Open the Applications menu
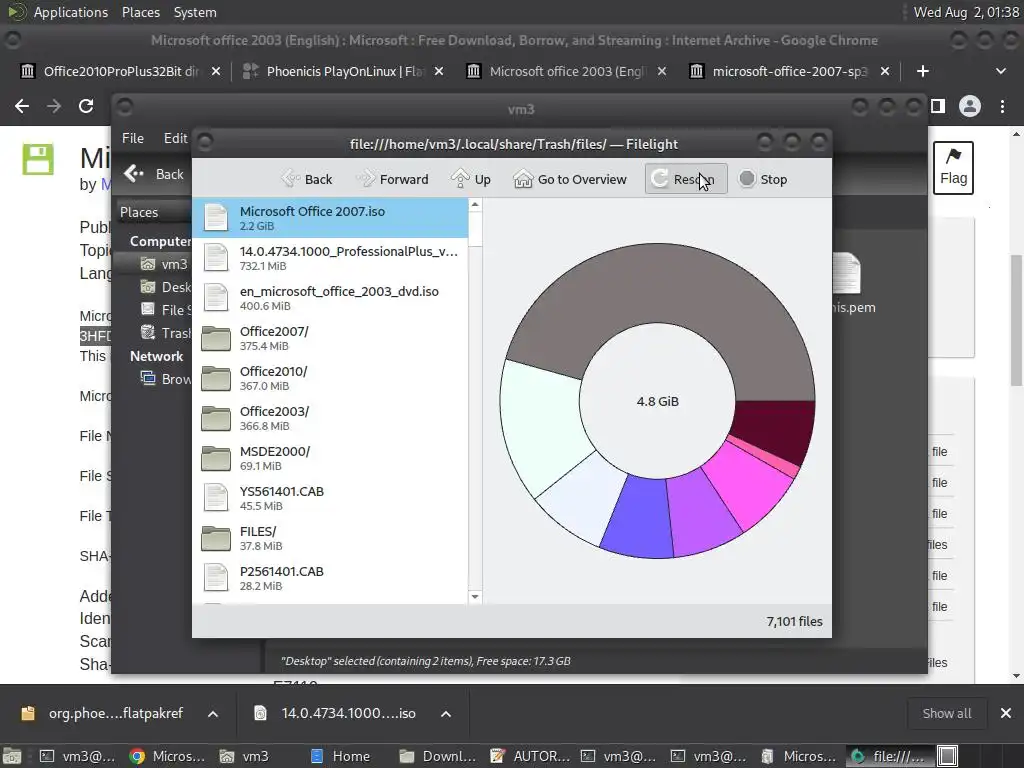This screenshot has height=768, width=1024. click(x=71, y=12)
